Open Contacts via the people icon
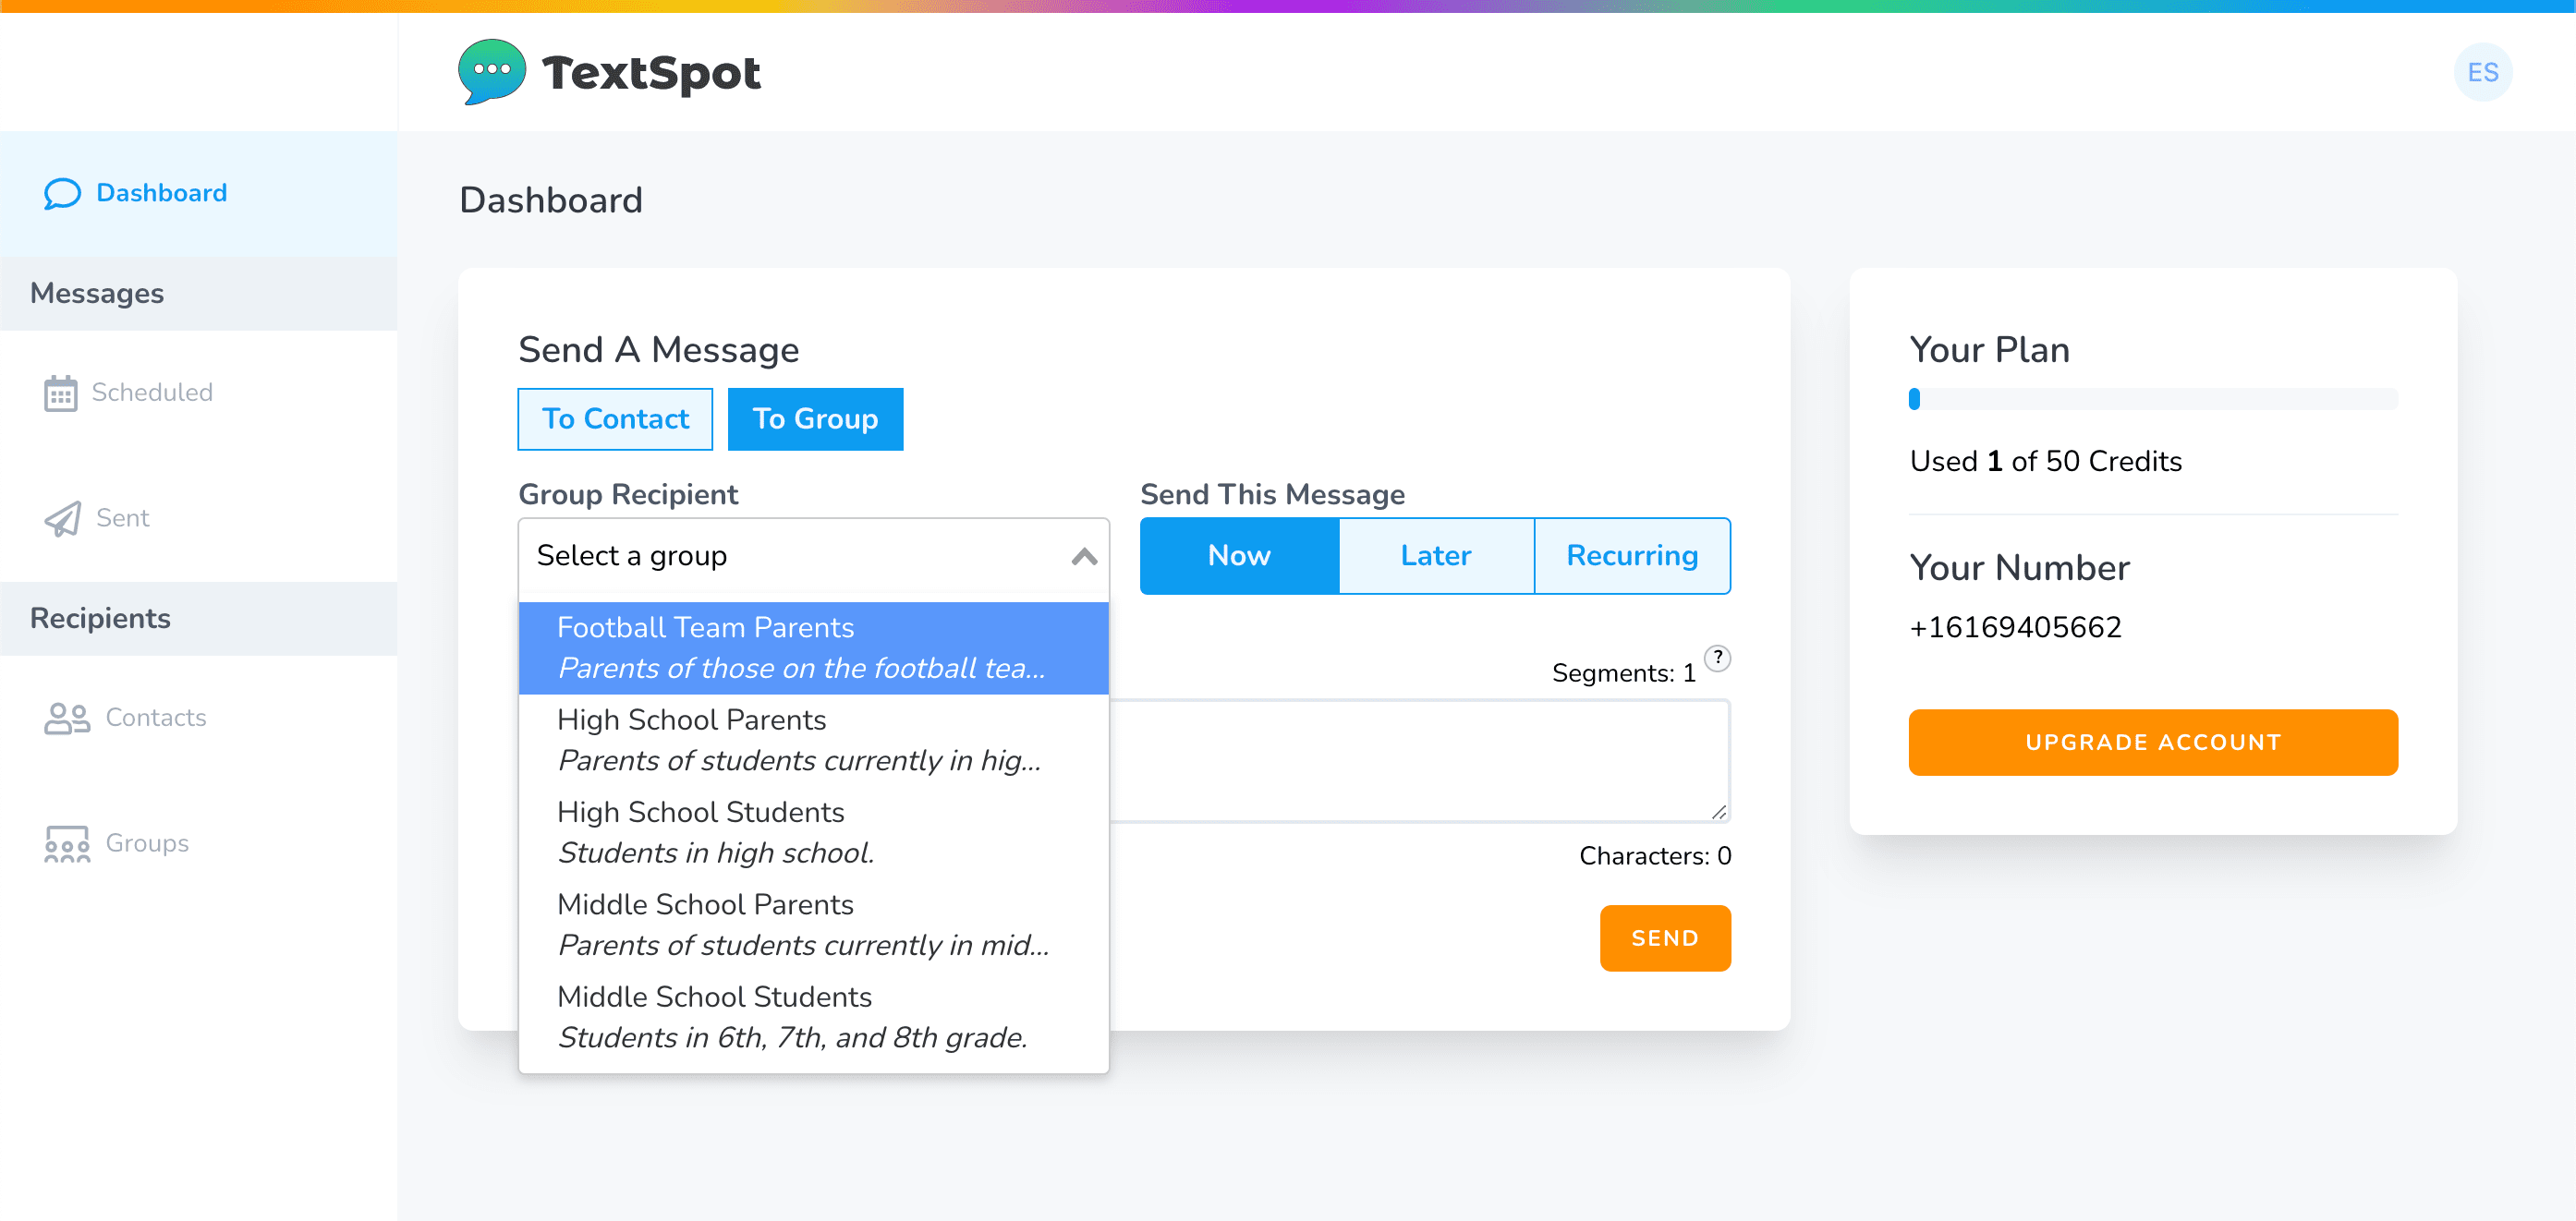Viewport: 2576px width, 1221px height. [x=67, y=718]
